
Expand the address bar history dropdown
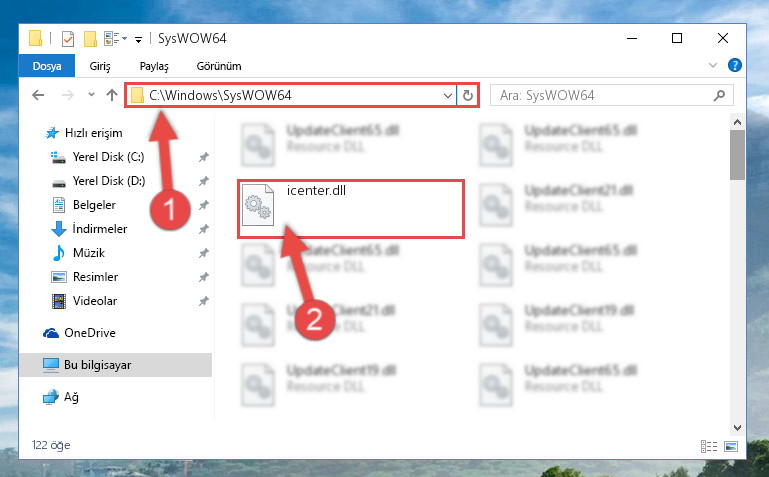(x=447, y=96)
